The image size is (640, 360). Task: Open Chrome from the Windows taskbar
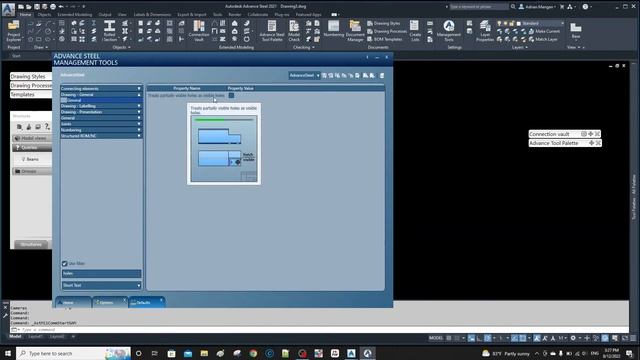click(253, 353)
